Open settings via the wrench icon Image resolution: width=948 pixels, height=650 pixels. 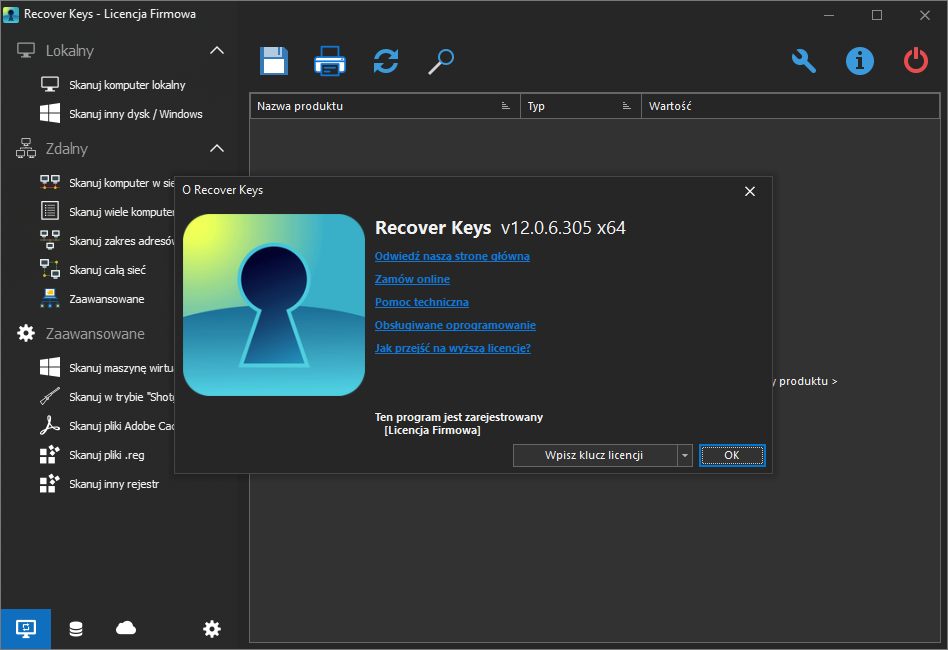pyautogui.click(x=804, y=61)
